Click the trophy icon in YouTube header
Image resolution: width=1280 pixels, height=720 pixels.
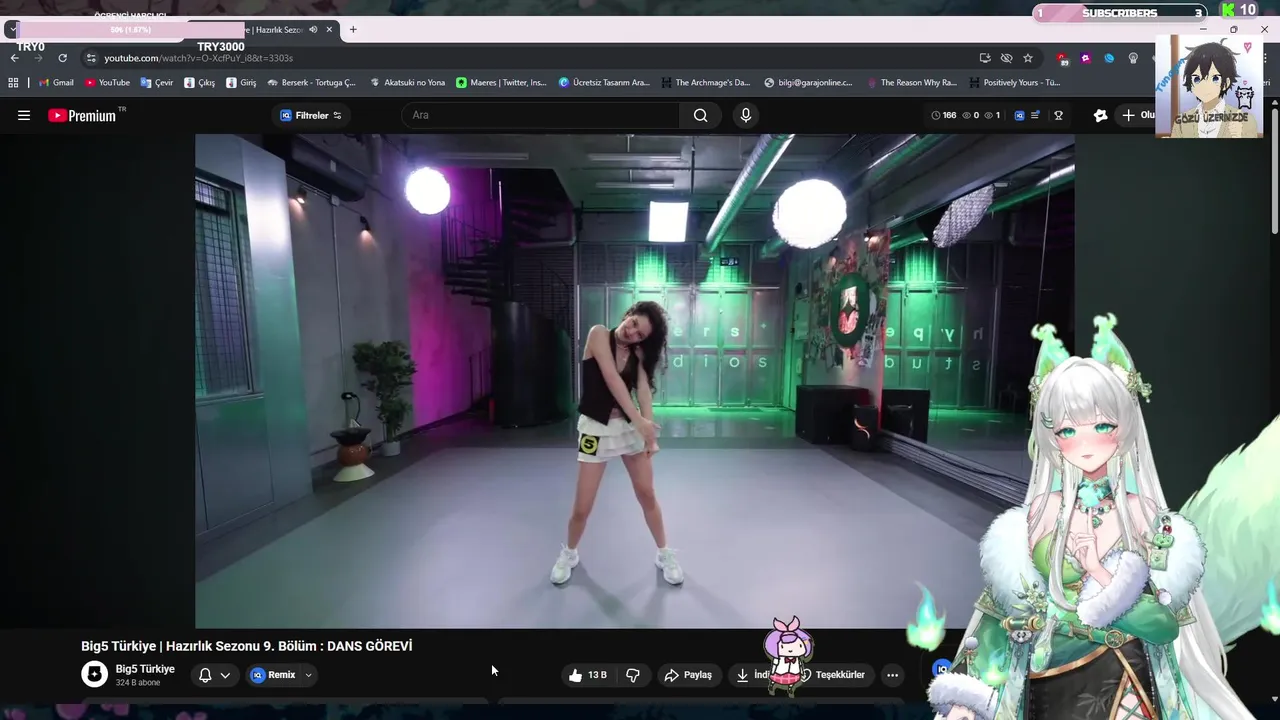1058,115
